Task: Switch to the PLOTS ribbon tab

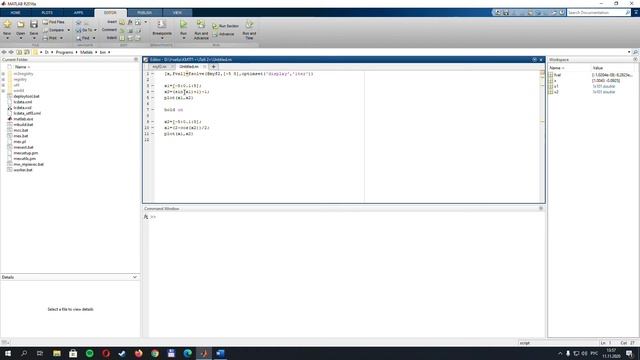Action: pos(47,13)
